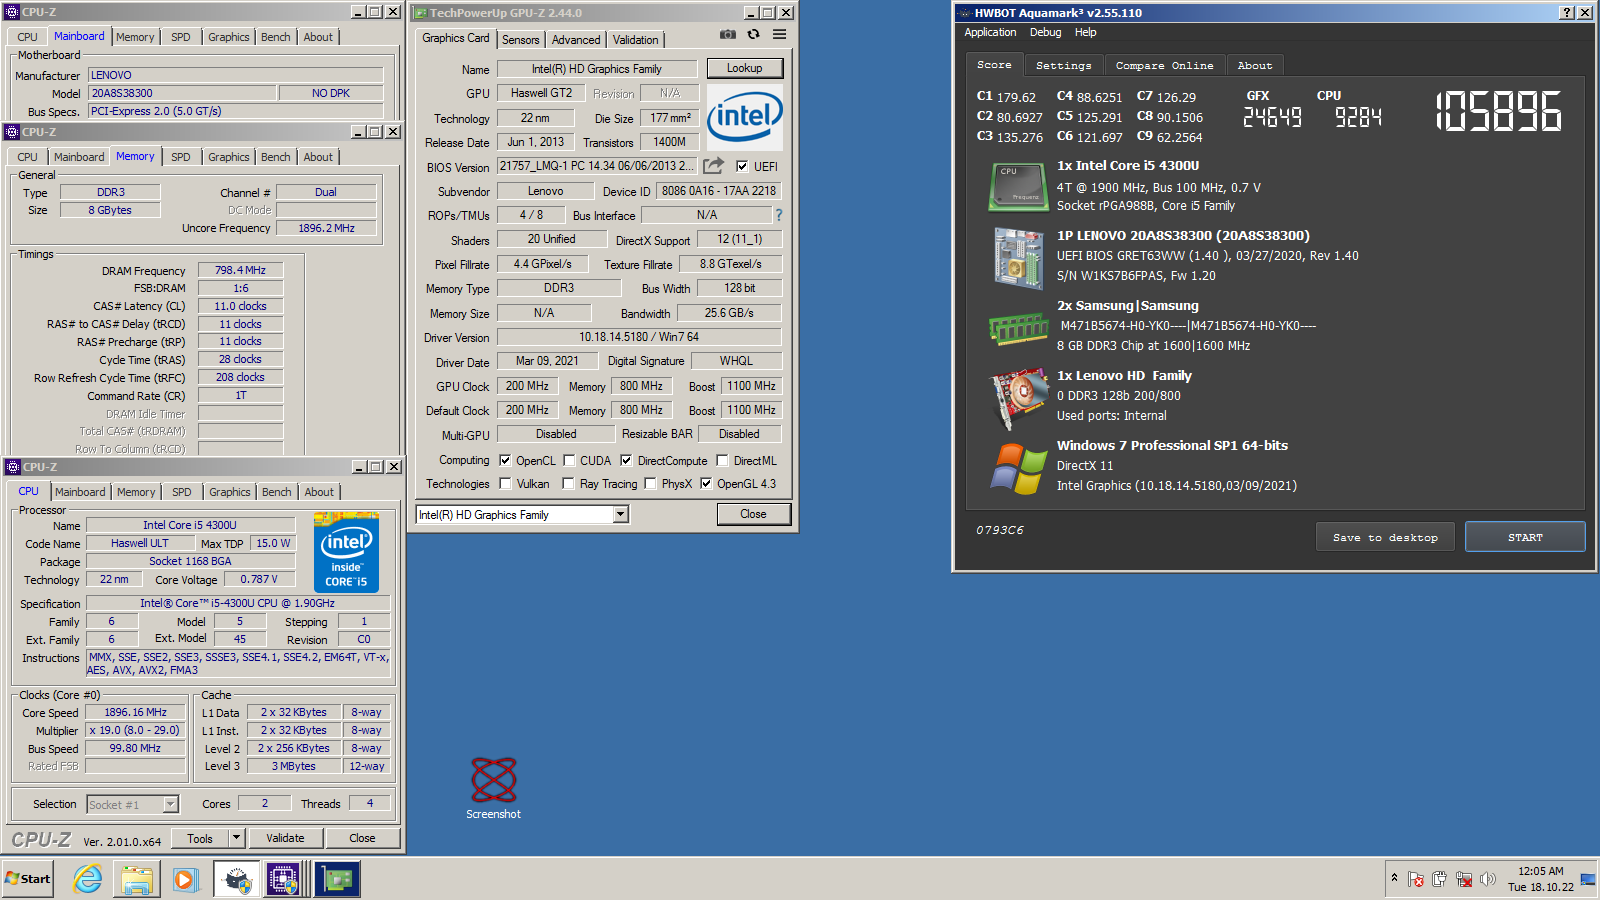Screen dimensions: 1600x900
Task: Click the motherboard Model 20A8S38300 field
Action: pos(182,93)
